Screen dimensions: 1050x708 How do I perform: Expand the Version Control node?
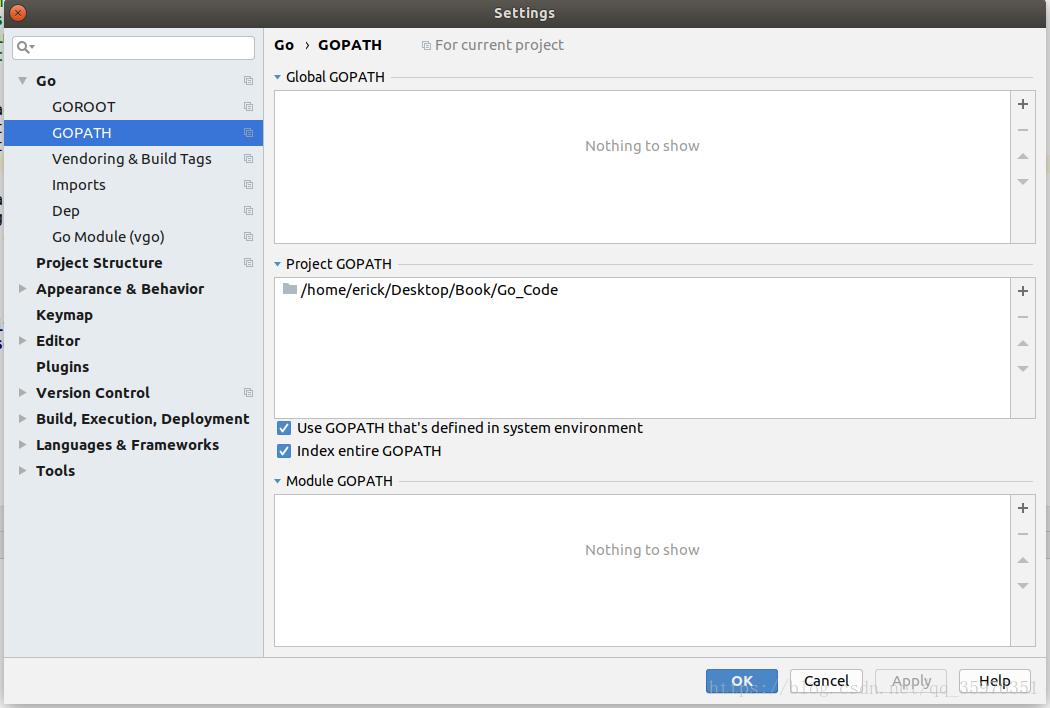tap(22, 393)
